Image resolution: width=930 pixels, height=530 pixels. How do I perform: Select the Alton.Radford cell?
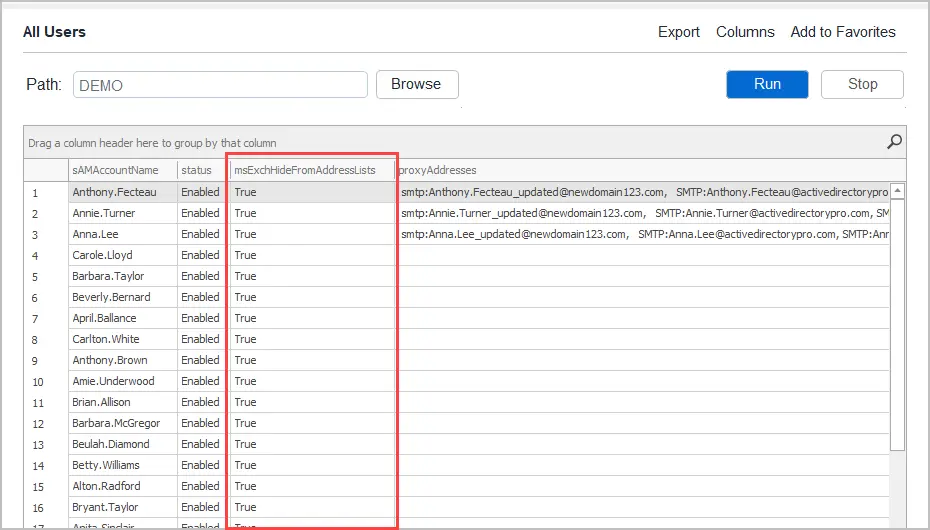pos(122,486)
